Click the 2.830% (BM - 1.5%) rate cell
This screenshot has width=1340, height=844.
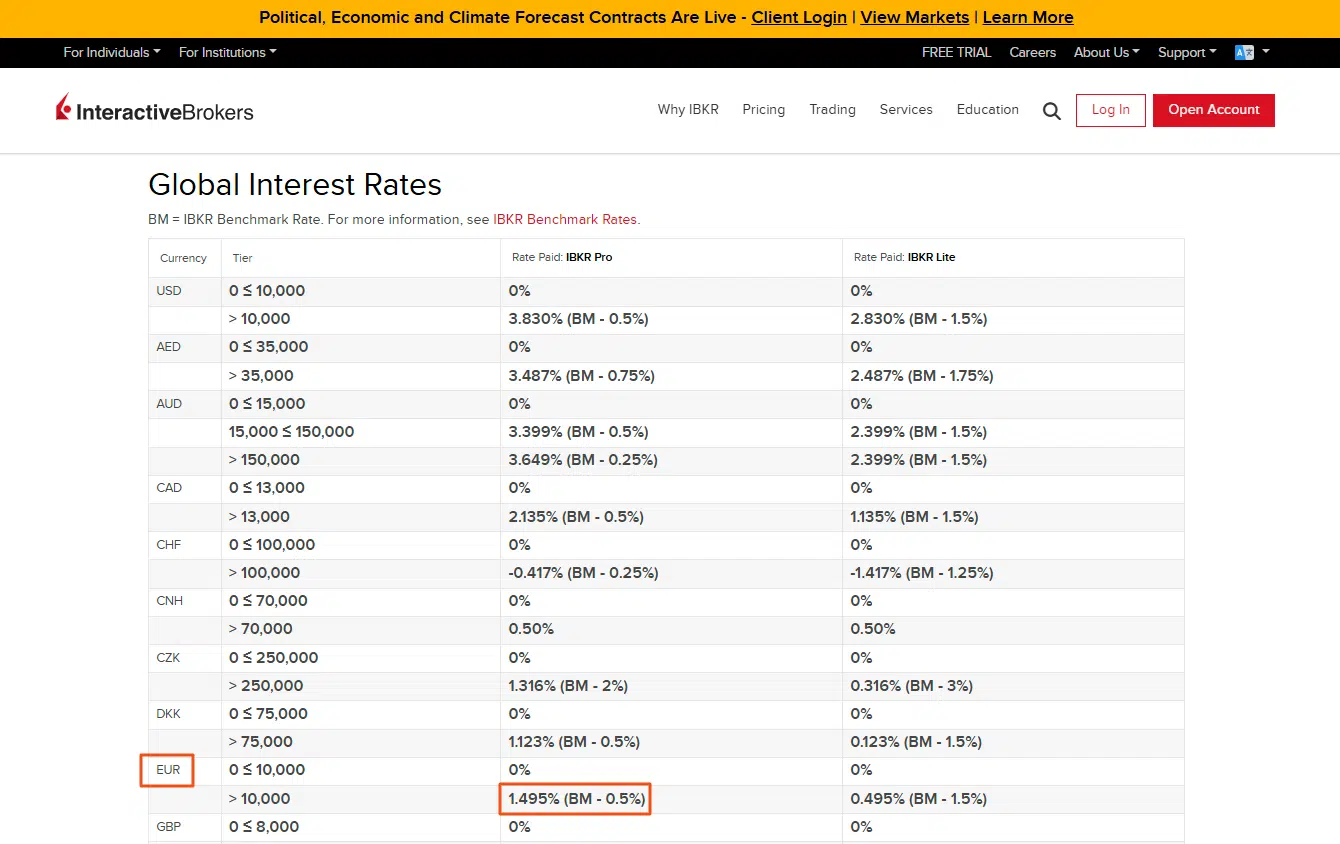coord(1013,319)
